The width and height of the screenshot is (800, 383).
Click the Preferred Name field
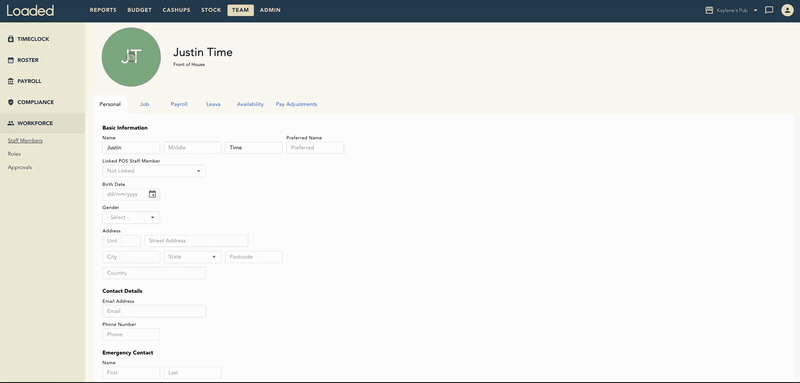(x=315, y=148)
